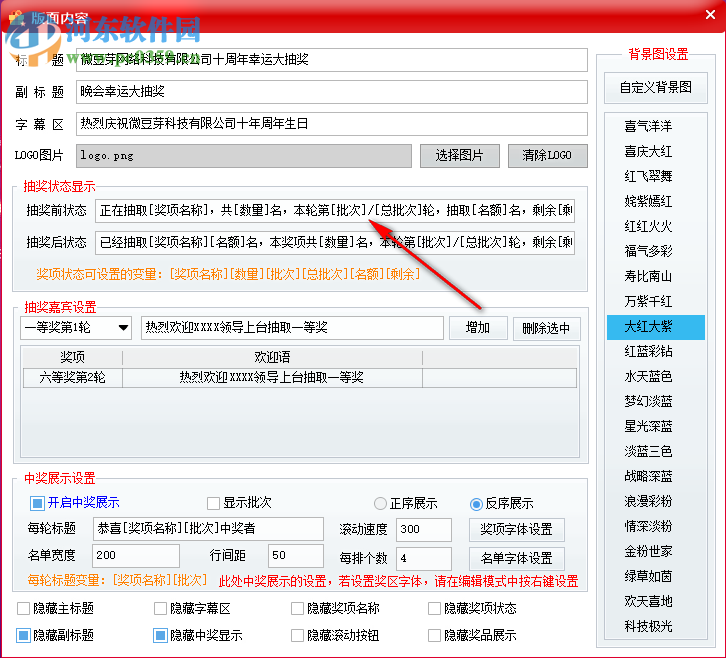
Task: Edit the 每排个数 value 4
Action: tap(423, 558)
